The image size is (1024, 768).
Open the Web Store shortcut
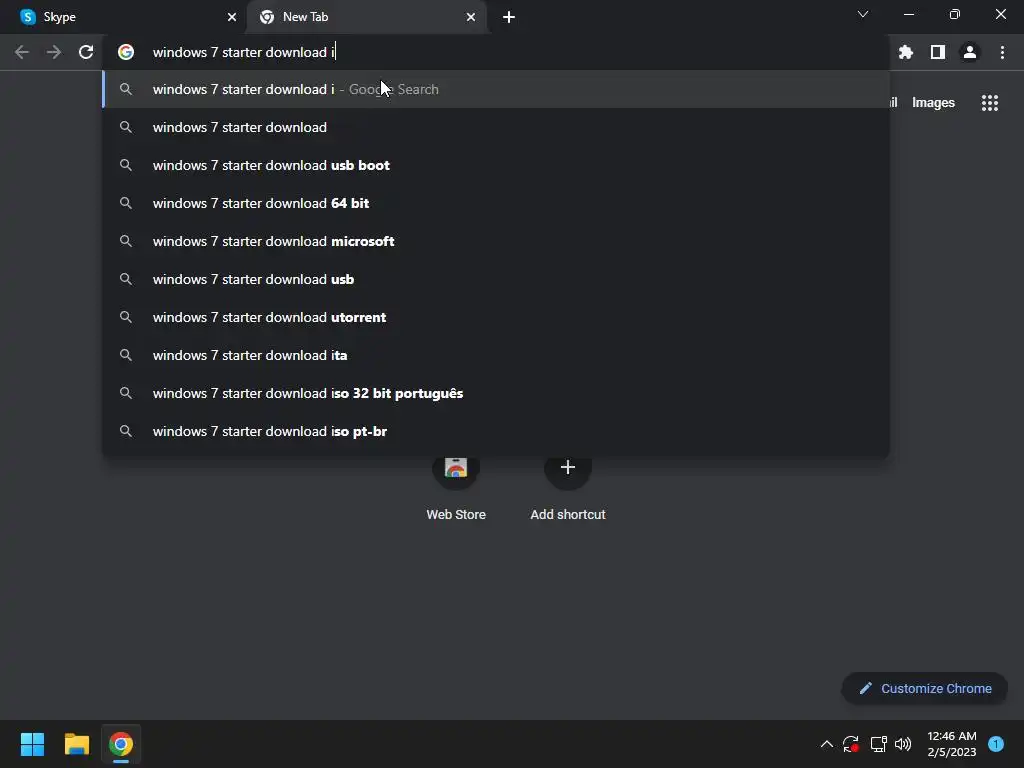tap(456, 487)
